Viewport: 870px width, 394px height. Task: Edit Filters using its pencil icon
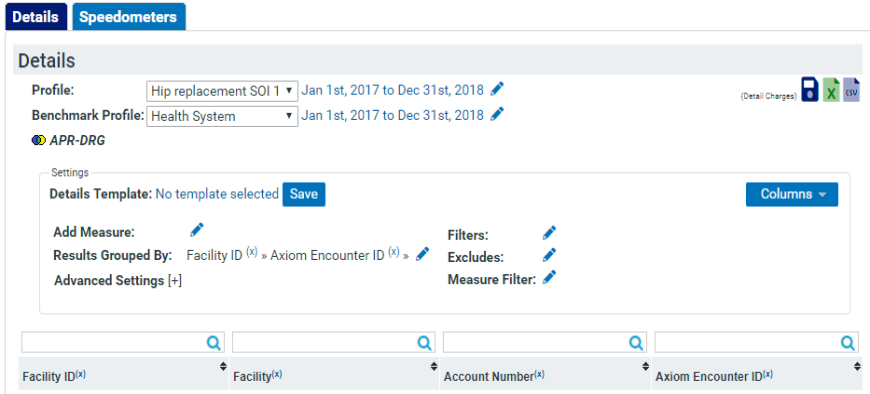(549, 233)
